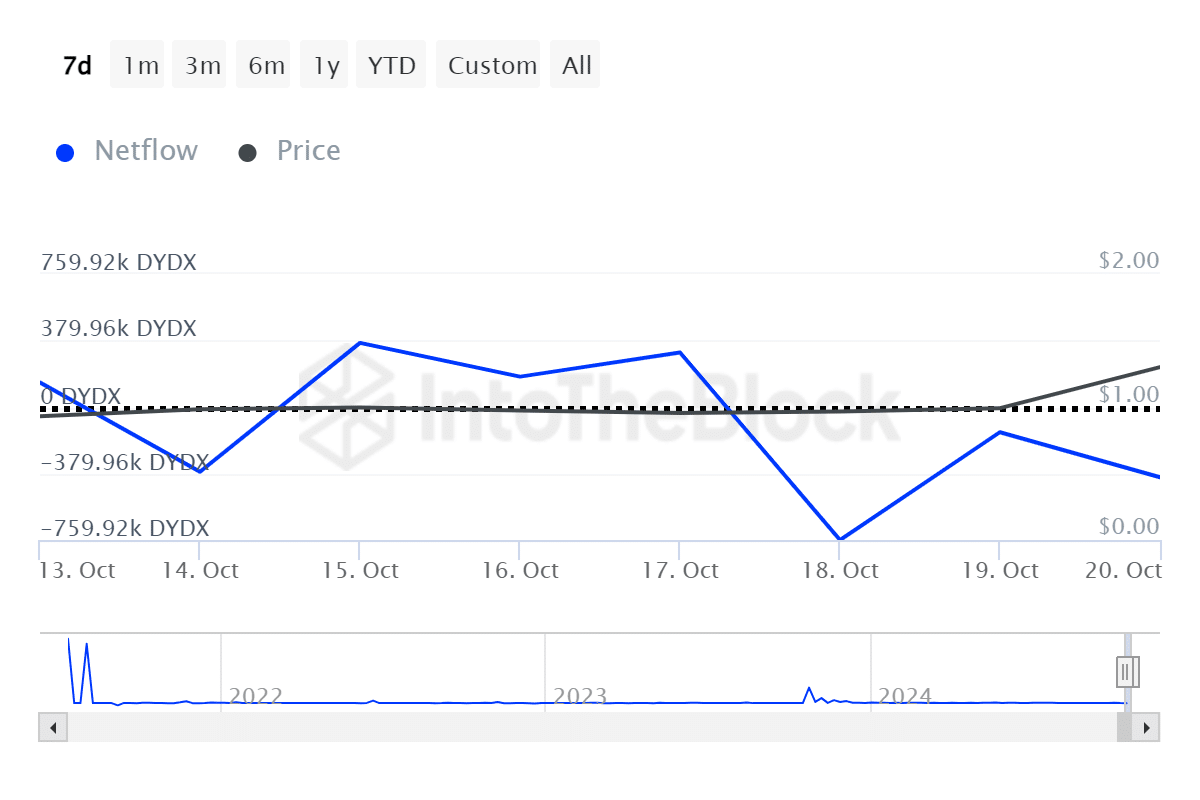Image resolution: width=1200 pixels, height=800 pixels.
Task: Toggle the Netflow legend label text
Action: coord(146,151)
